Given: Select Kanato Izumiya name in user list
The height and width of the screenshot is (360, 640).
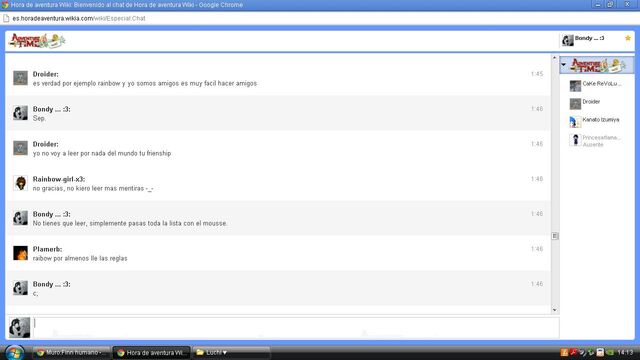Looking at the screenshot, I should pos(600,120).
